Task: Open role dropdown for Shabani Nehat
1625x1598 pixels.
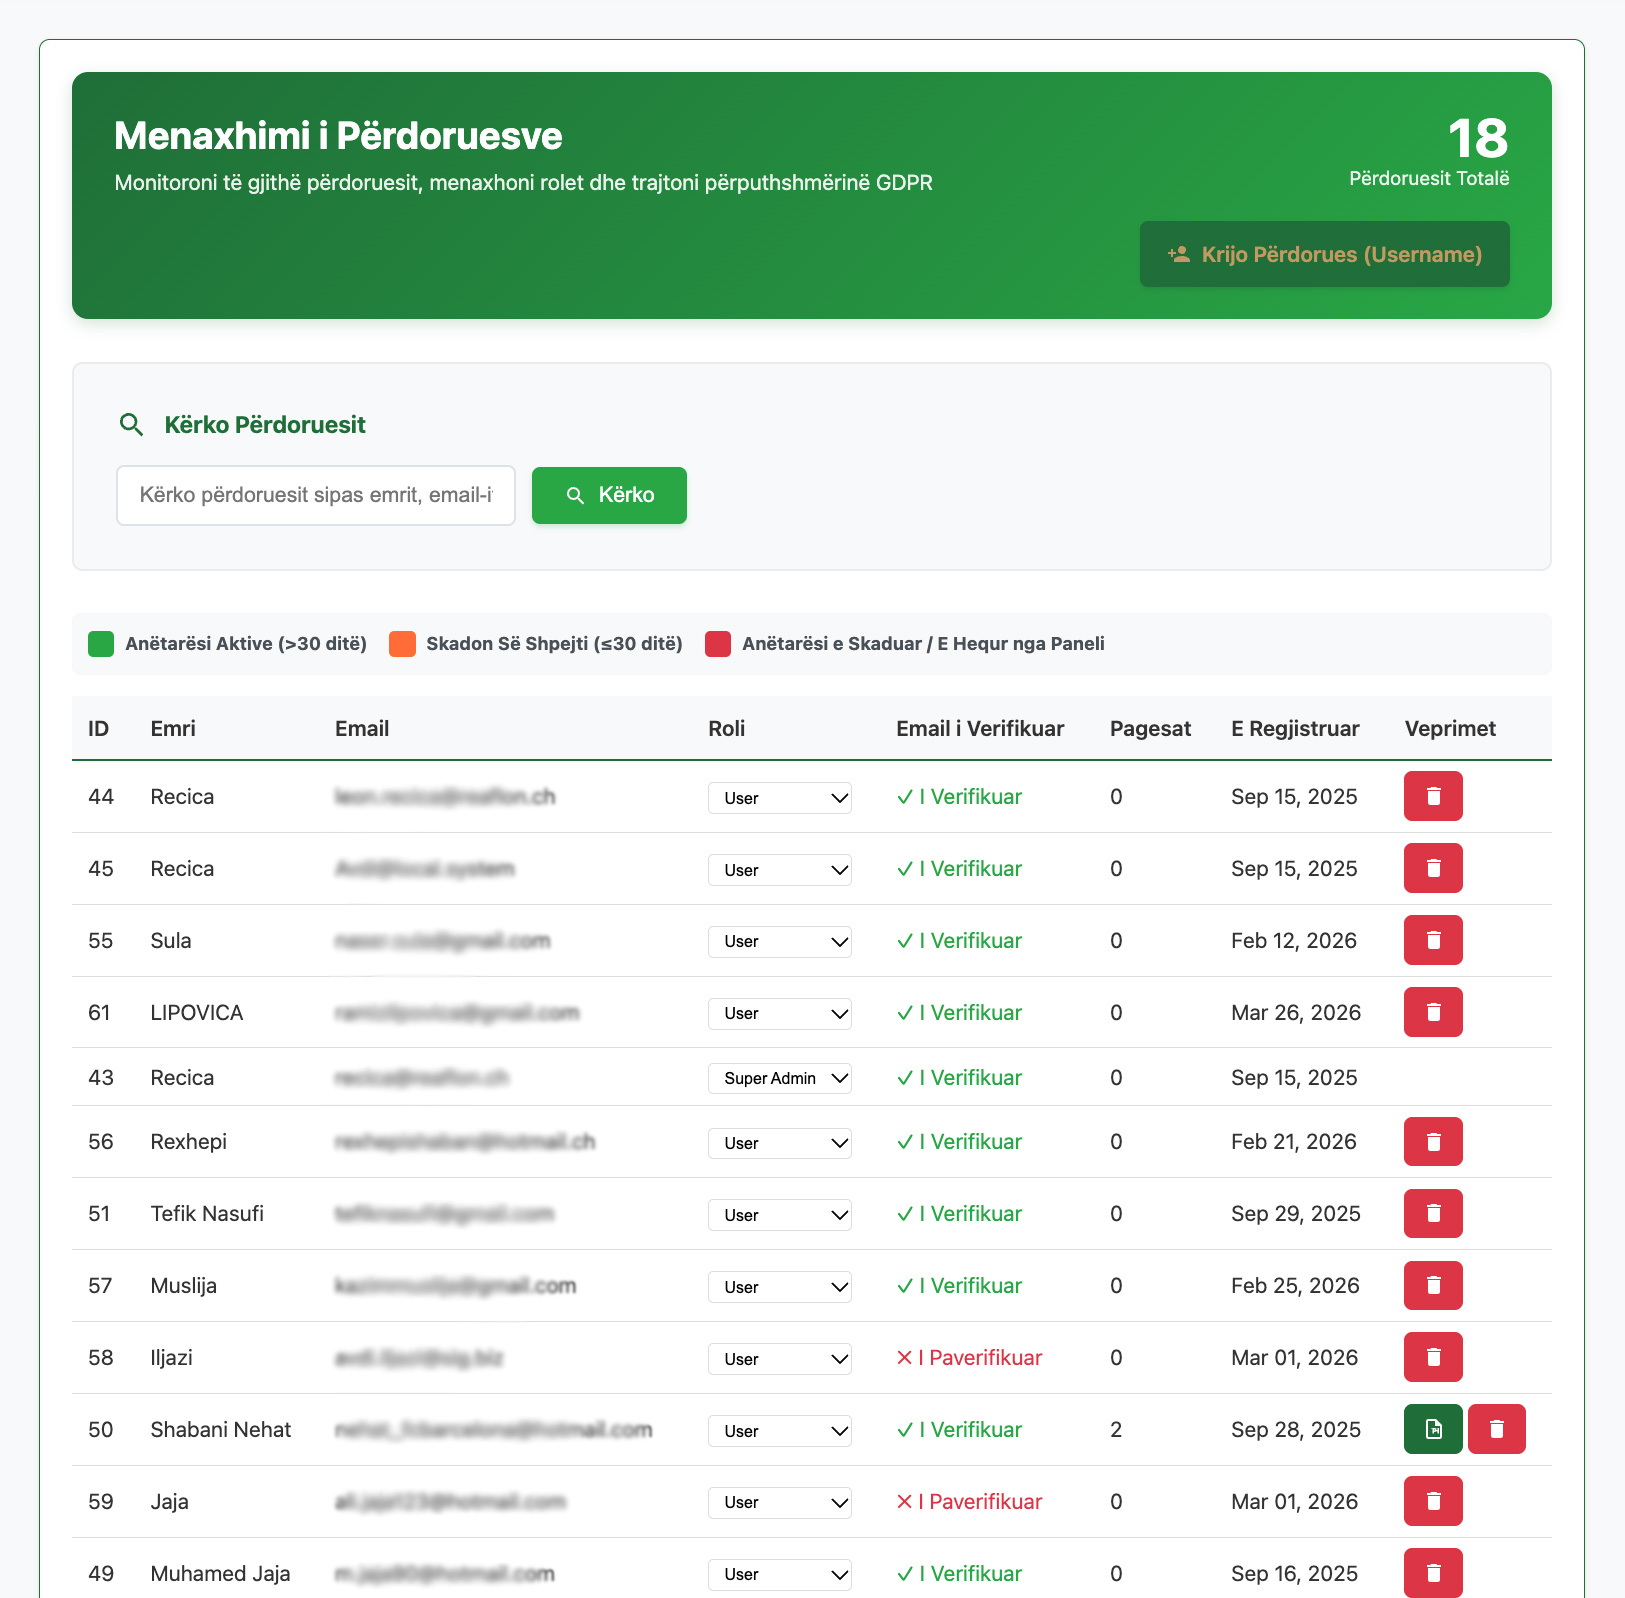Action: pyautogui.click(x=780, y=1431)
